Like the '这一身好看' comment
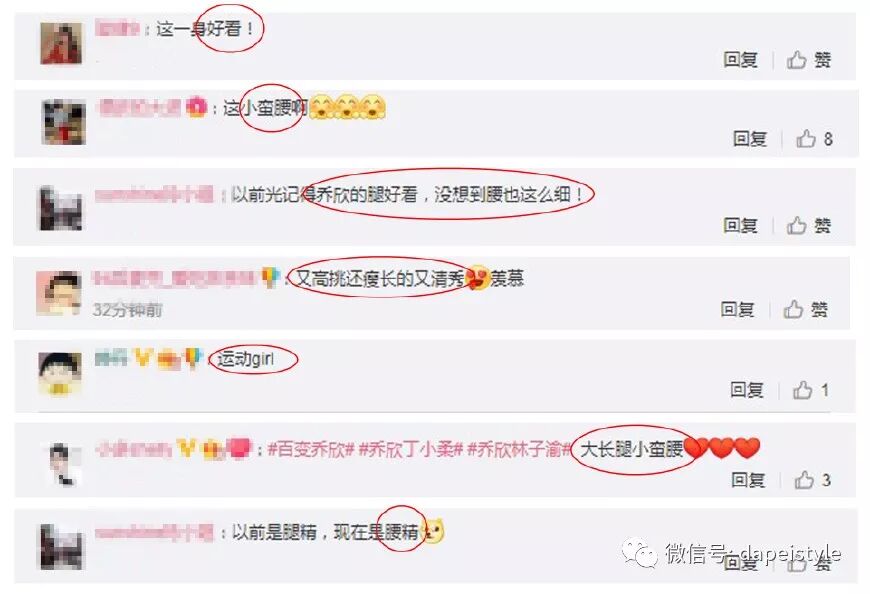Screen dimensions: 870x594 (x=809, y=59)
